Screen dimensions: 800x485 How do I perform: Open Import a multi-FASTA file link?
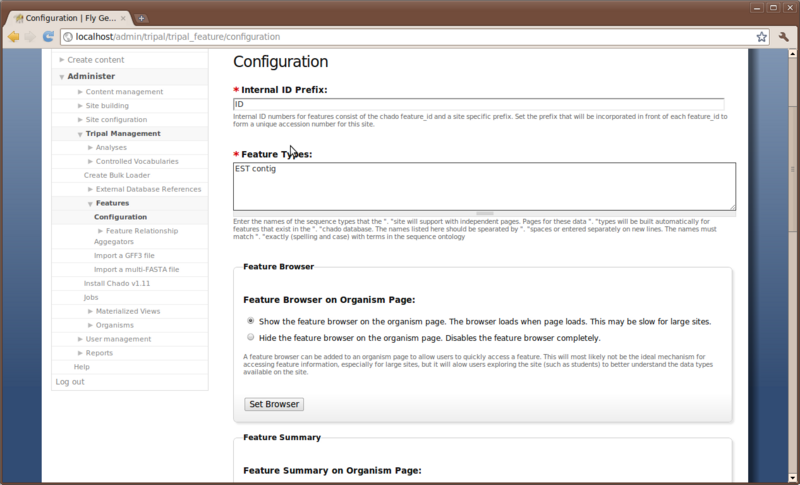tap(136, 269)
